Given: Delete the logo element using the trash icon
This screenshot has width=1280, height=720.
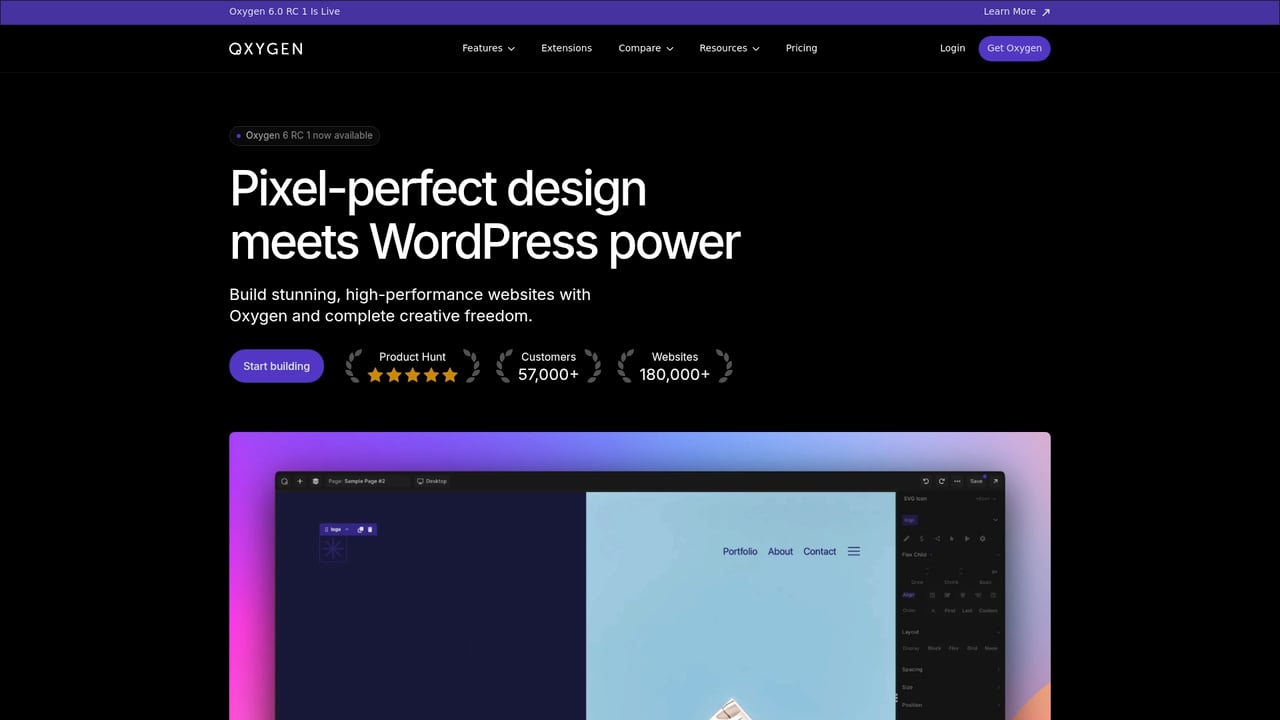Looking at the screenshot, I should point(370,529).
